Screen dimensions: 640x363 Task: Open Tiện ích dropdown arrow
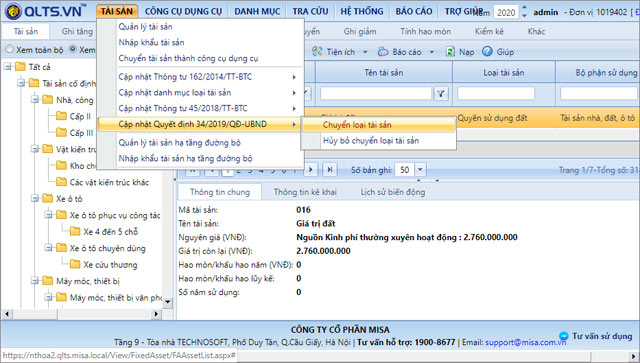(365, 52)
